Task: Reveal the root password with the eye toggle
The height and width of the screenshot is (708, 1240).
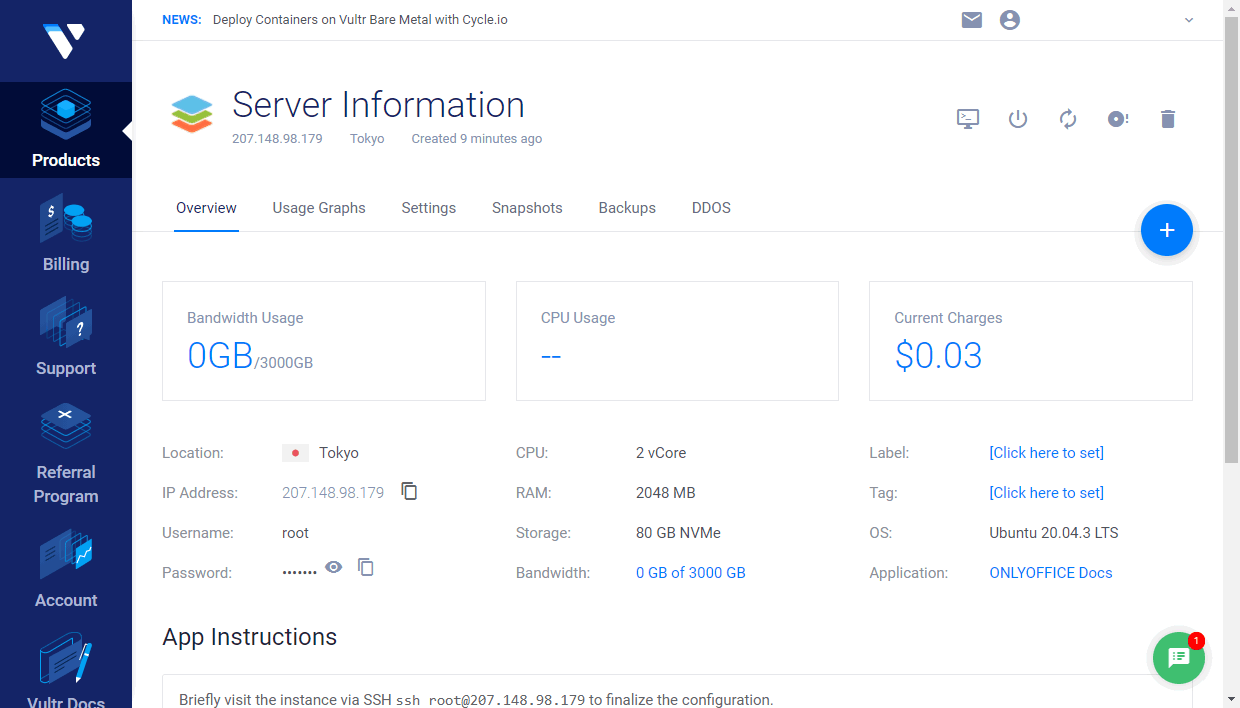Action: click(x=333, y=567)
